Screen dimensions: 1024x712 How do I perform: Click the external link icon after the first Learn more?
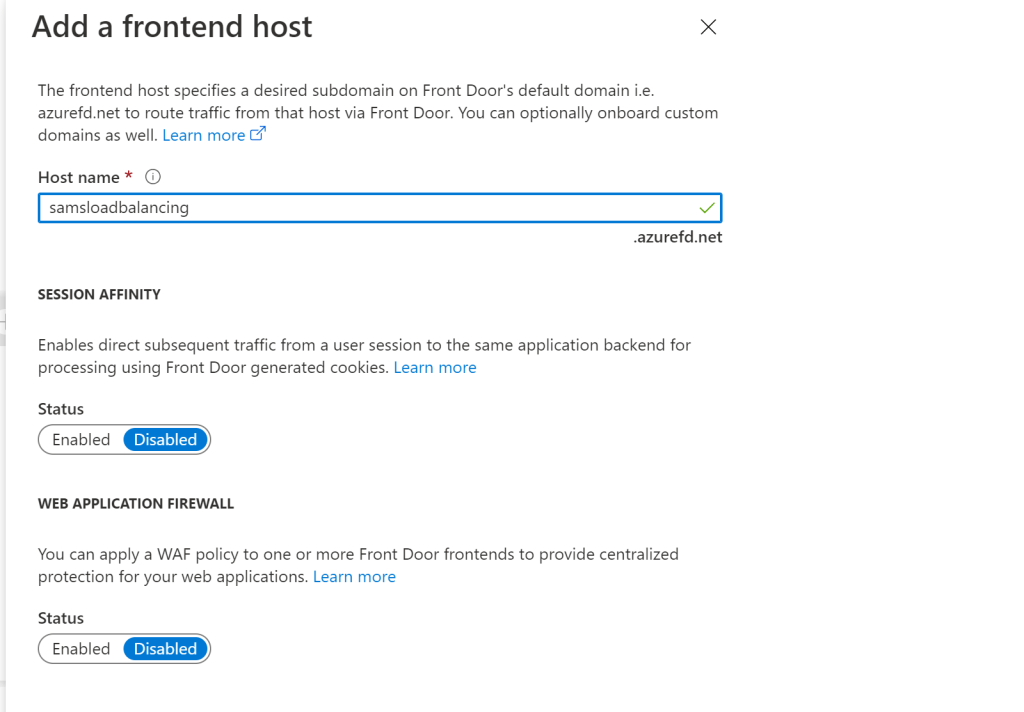pos(258,134)
